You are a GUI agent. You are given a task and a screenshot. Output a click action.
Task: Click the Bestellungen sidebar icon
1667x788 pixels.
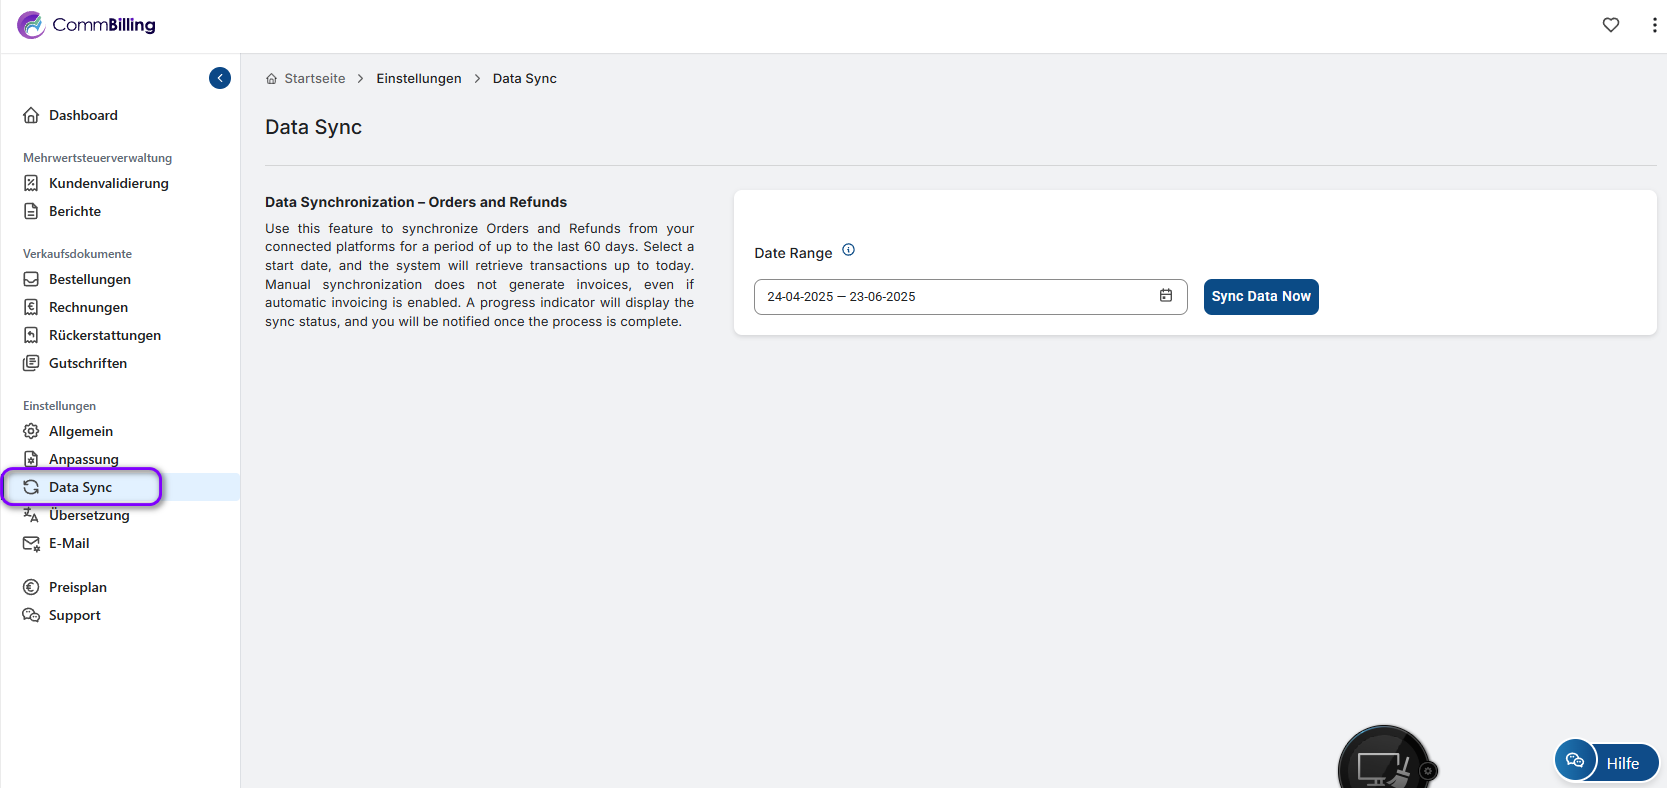31,279
